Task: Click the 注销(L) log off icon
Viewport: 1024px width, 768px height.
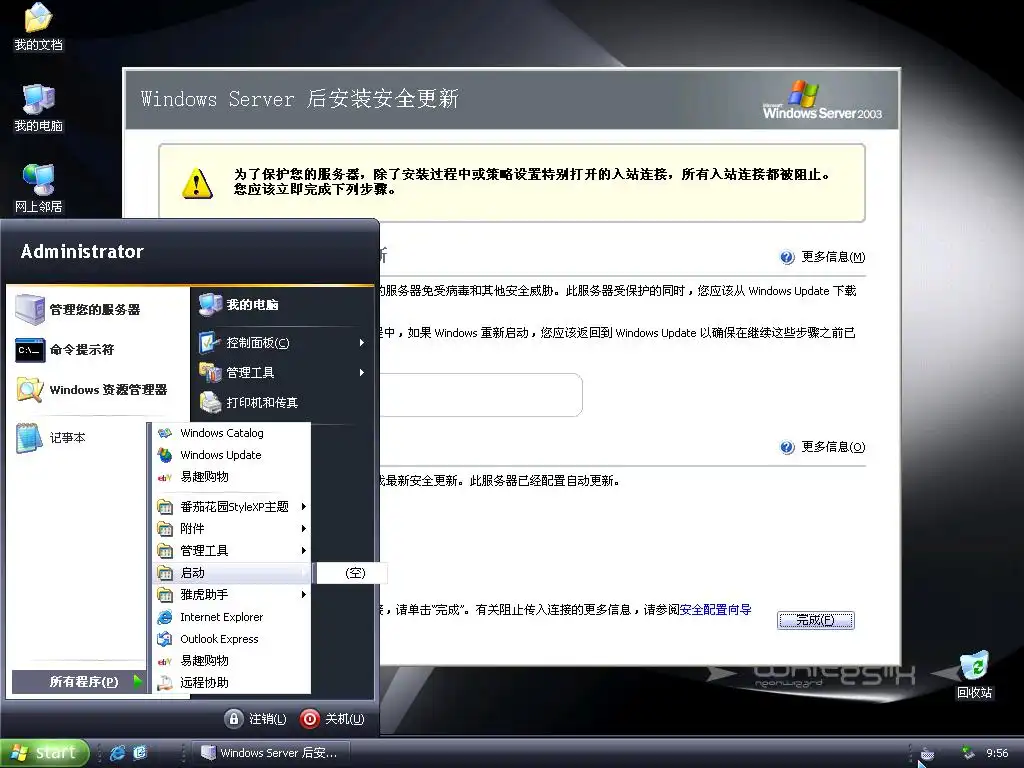Action: (234, 719)
